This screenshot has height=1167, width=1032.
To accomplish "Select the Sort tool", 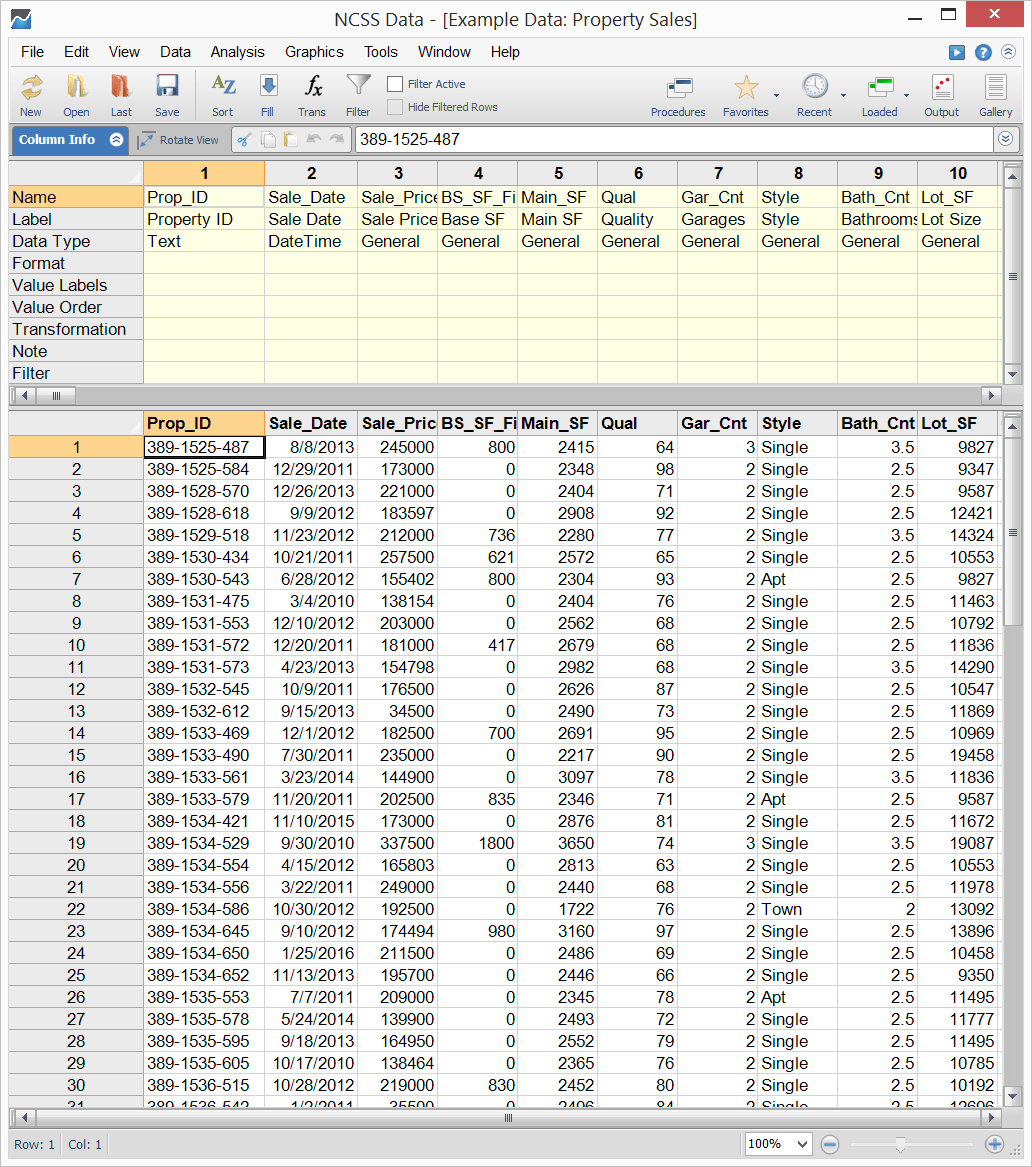I will (x=222, y=95).
